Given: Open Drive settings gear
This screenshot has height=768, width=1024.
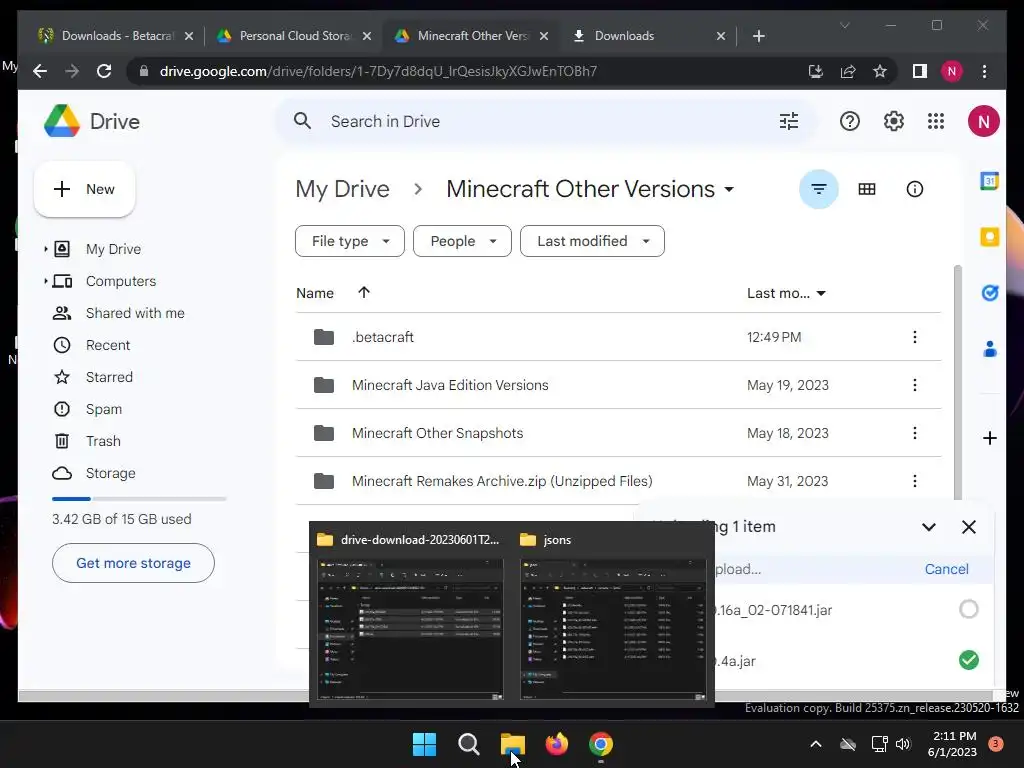Looking at the screenshot, I should coord(893,121).
